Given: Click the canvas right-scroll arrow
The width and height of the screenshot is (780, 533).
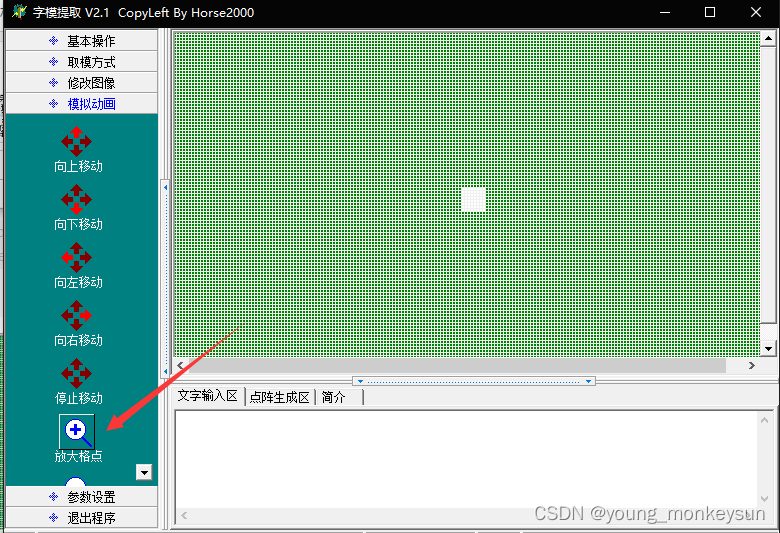Looking at the screenshot, I should (x=752, y=366).
